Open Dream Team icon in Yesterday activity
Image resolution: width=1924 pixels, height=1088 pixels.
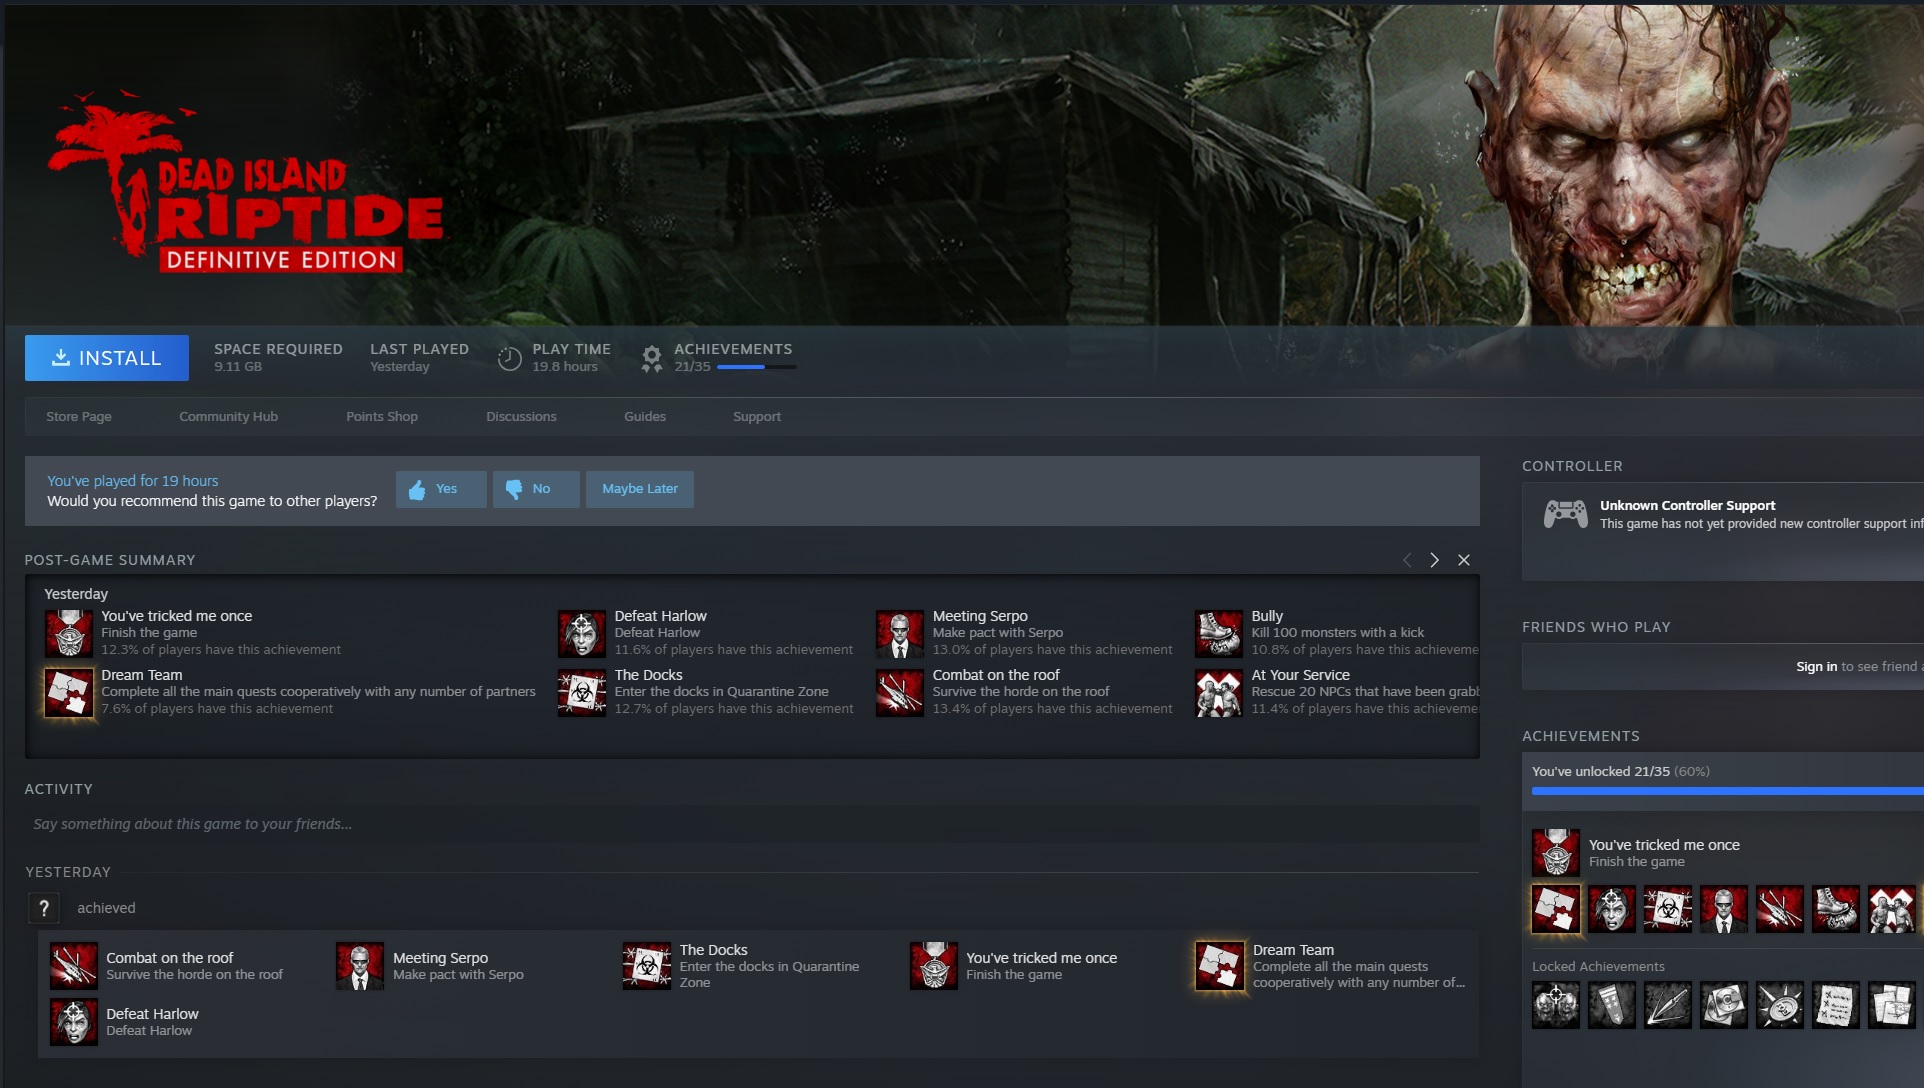point(1220,966)
